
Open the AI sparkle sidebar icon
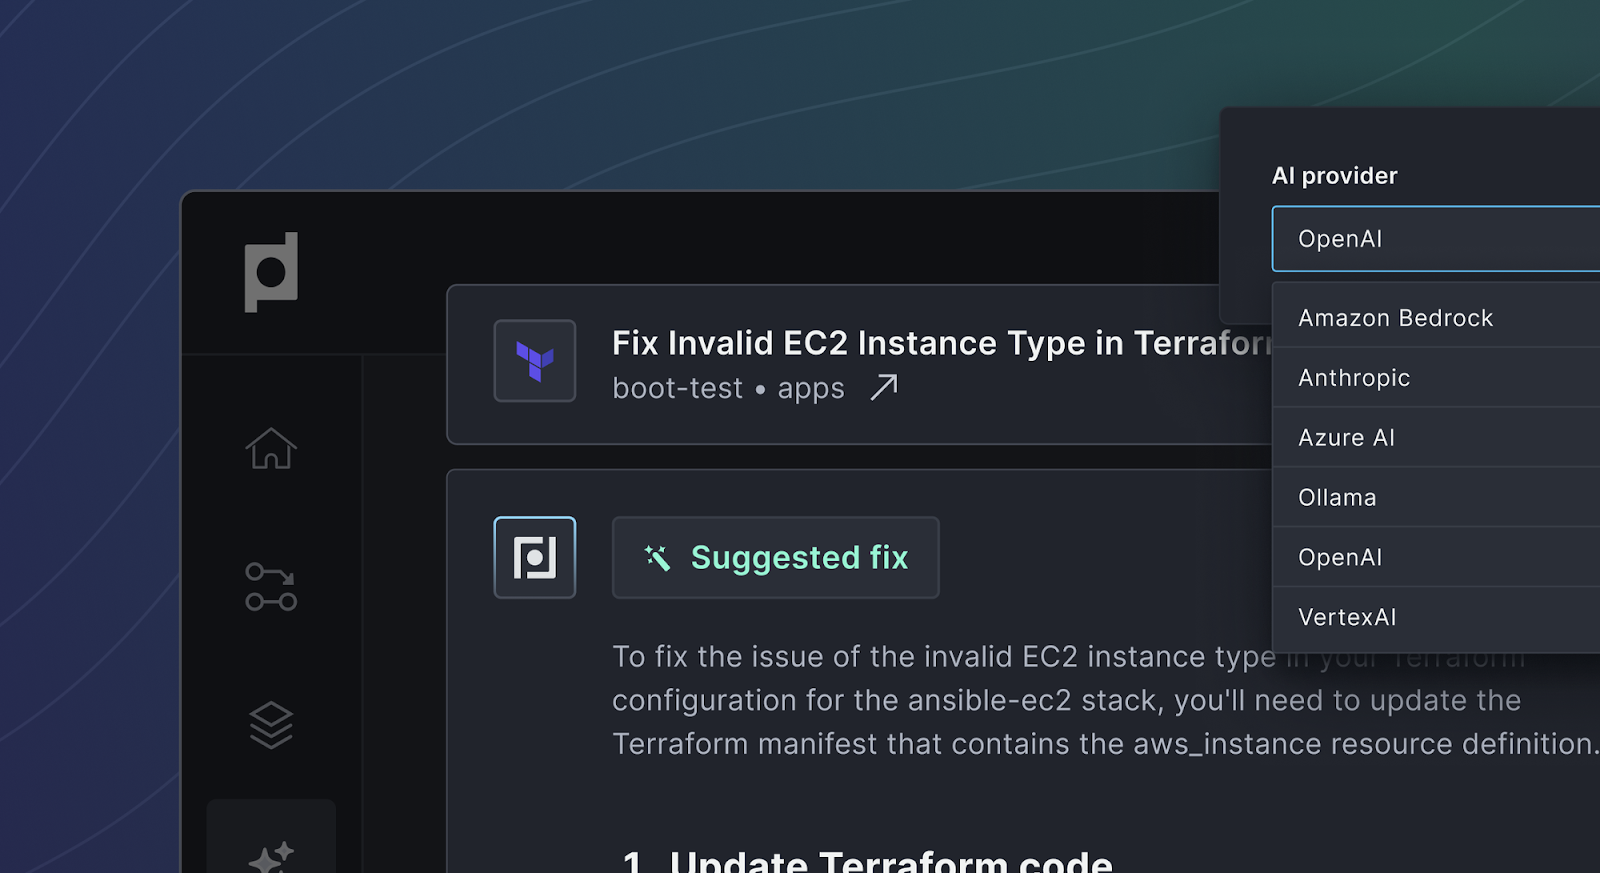[x=271, y=856]
